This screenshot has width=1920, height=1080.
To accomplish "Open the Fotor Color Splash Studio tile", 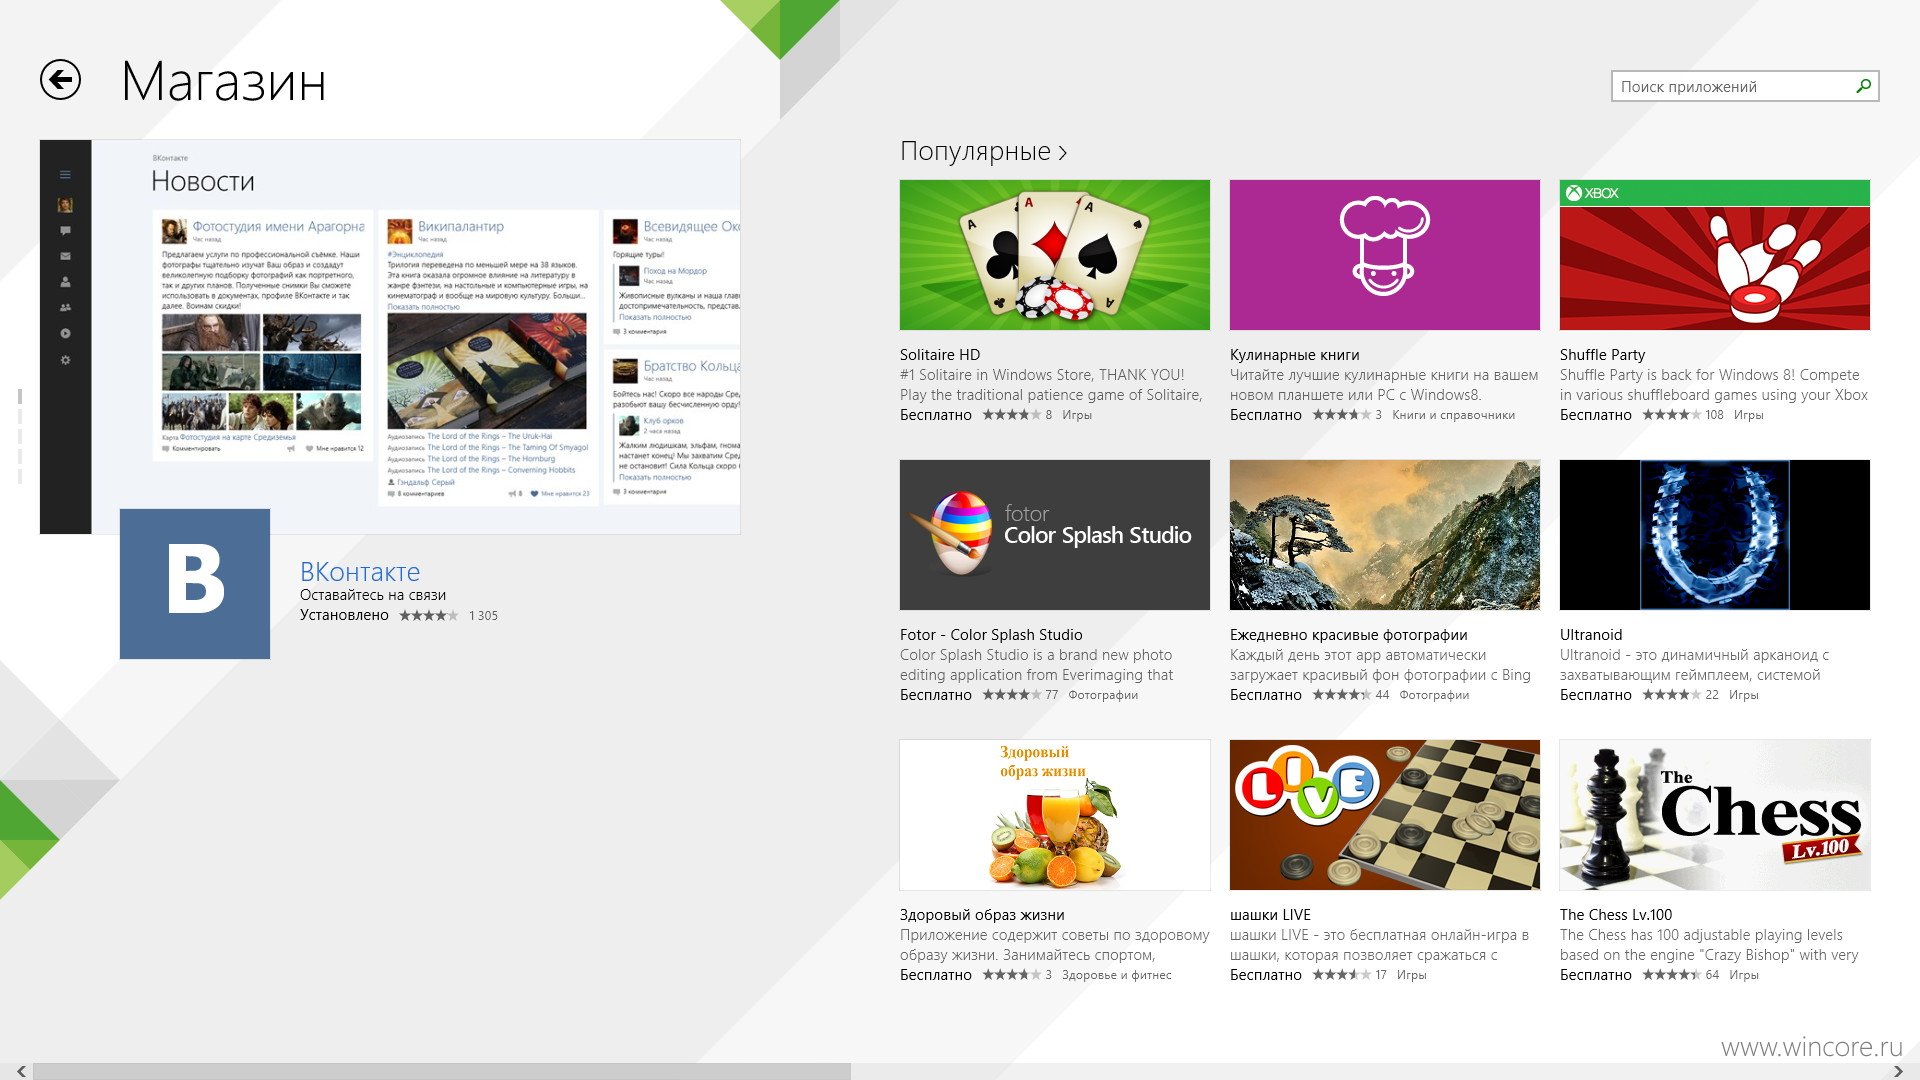I will tap(1054, 535).
